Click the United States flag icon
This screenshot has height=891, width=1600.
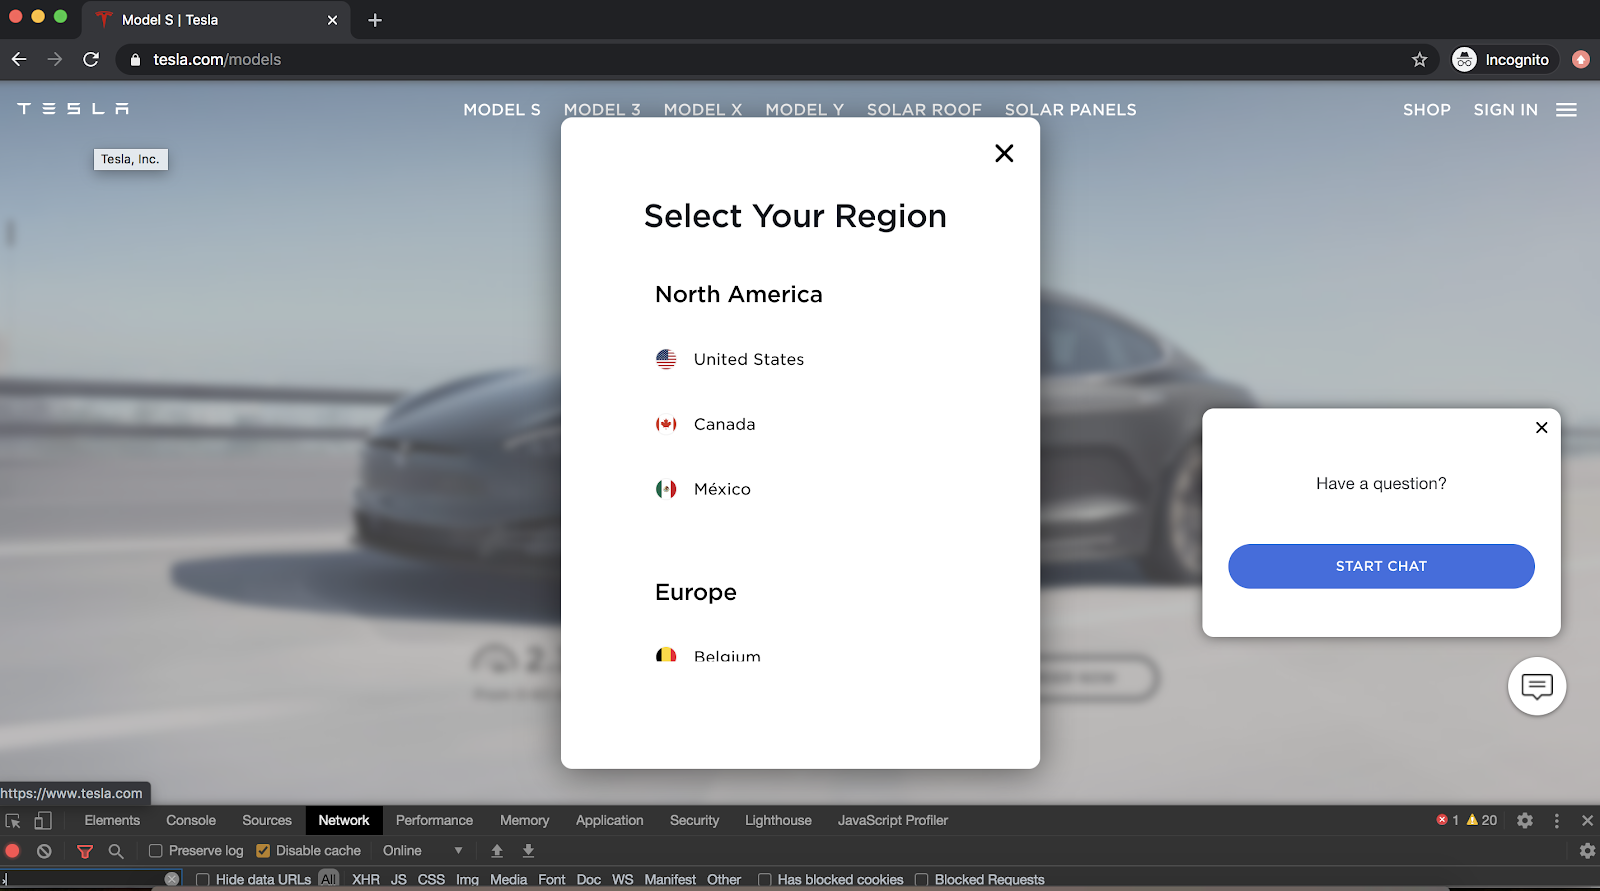(666, 359)
